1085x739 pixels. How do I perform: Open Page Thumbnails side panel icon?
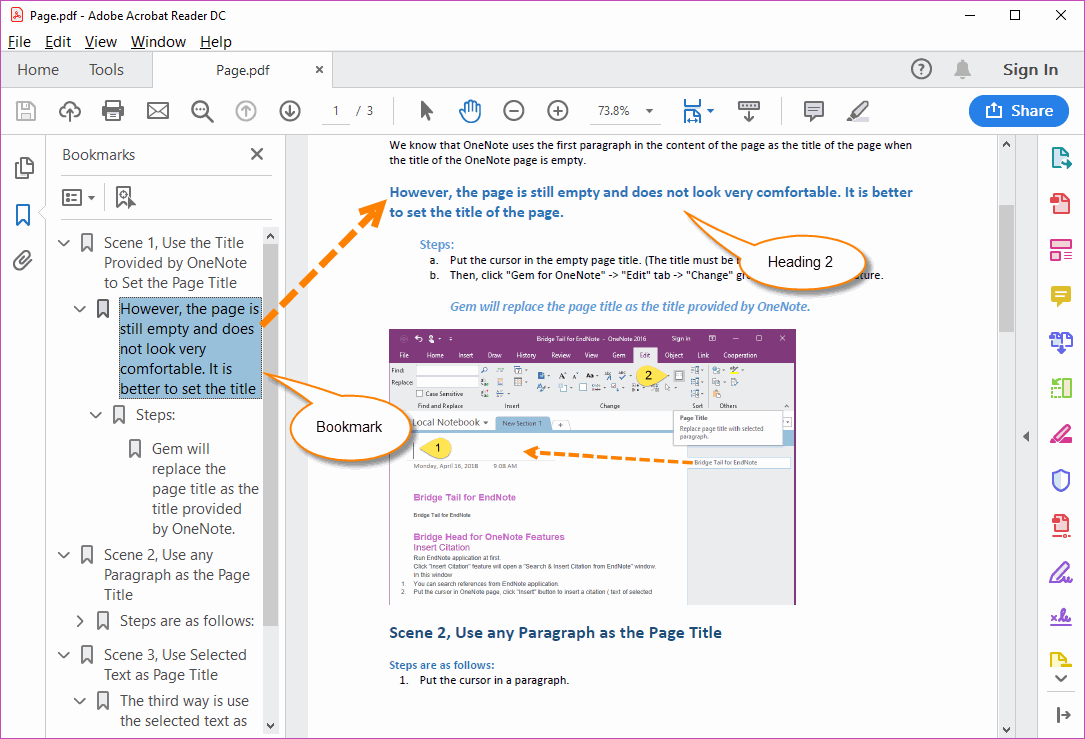coord(24,167)
